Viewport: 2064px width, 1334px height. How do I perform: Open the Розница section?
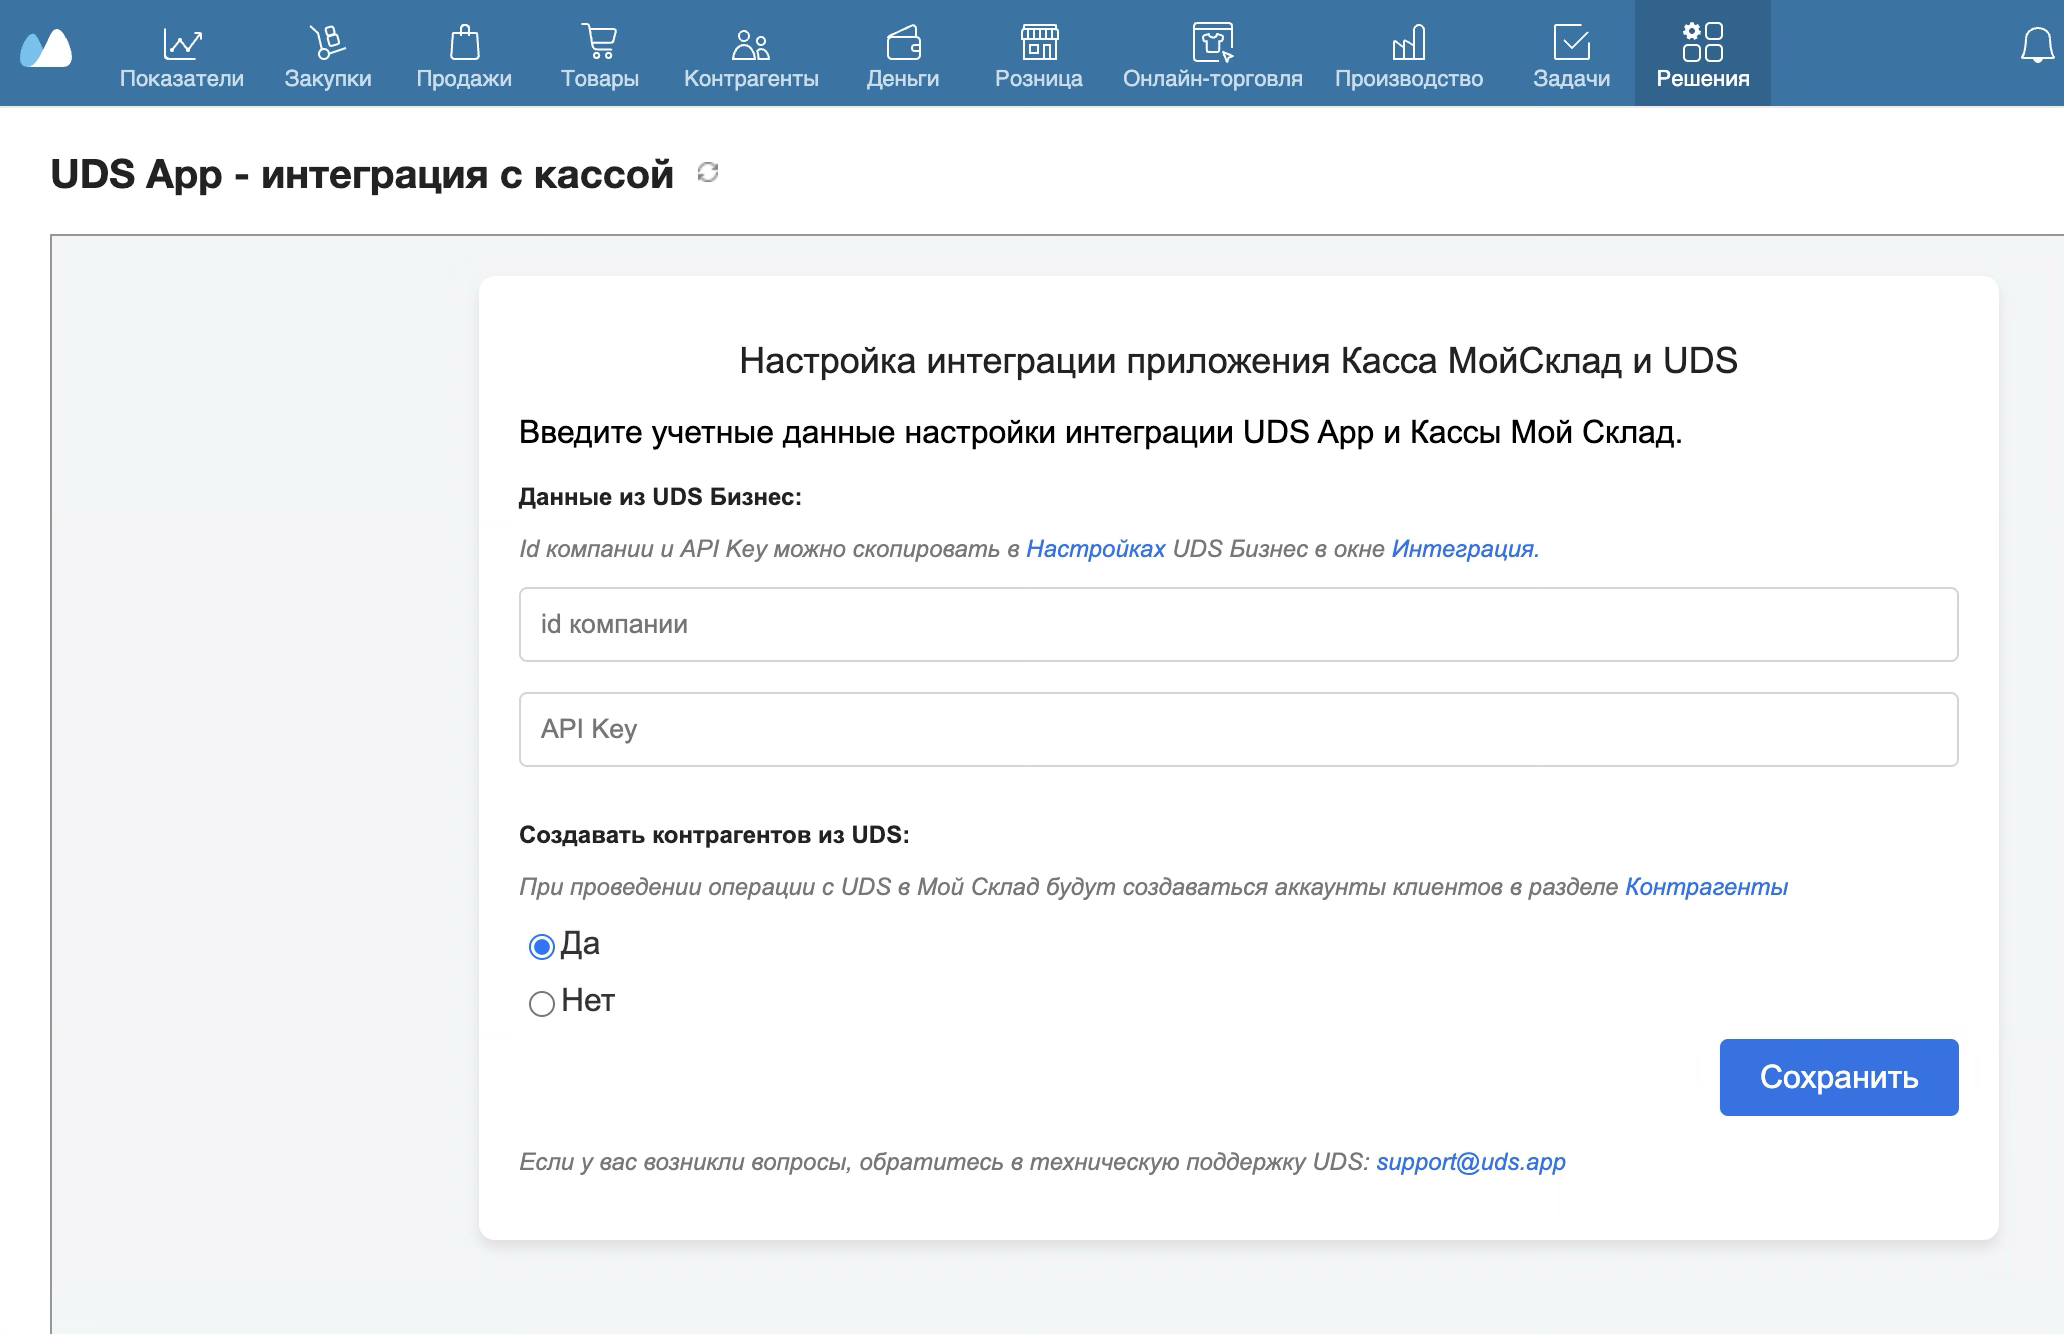click(x=1039, y=56)
